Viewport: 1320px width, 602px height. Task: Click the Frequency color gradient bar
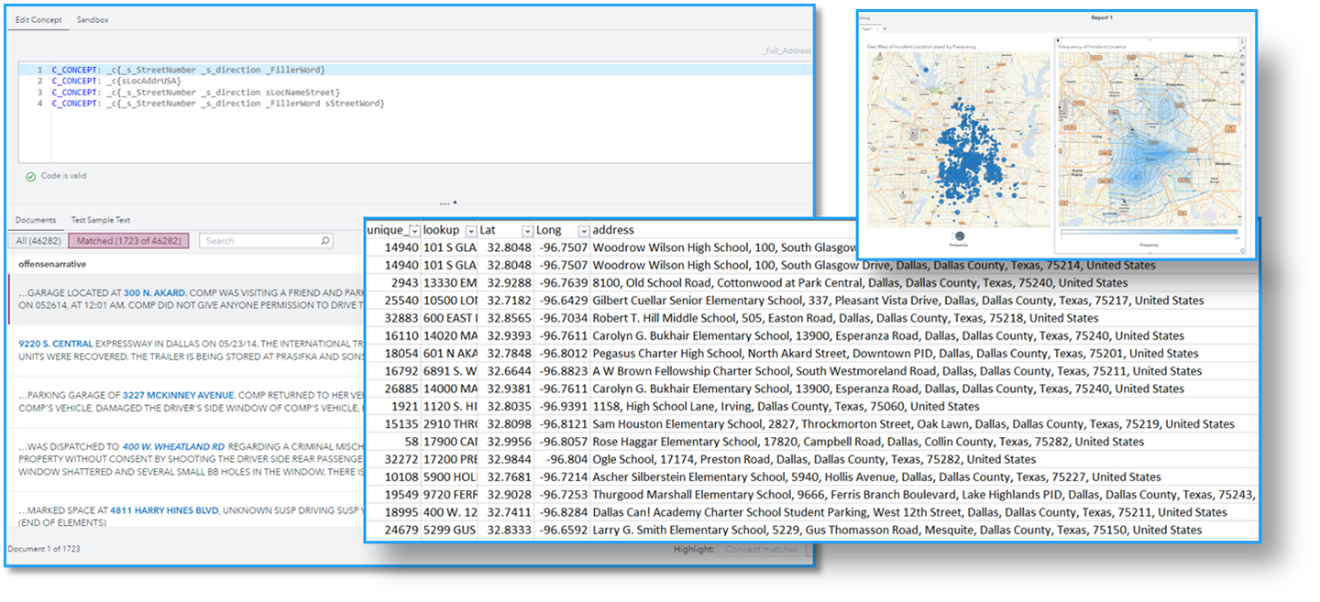(x=1148, y=234)
